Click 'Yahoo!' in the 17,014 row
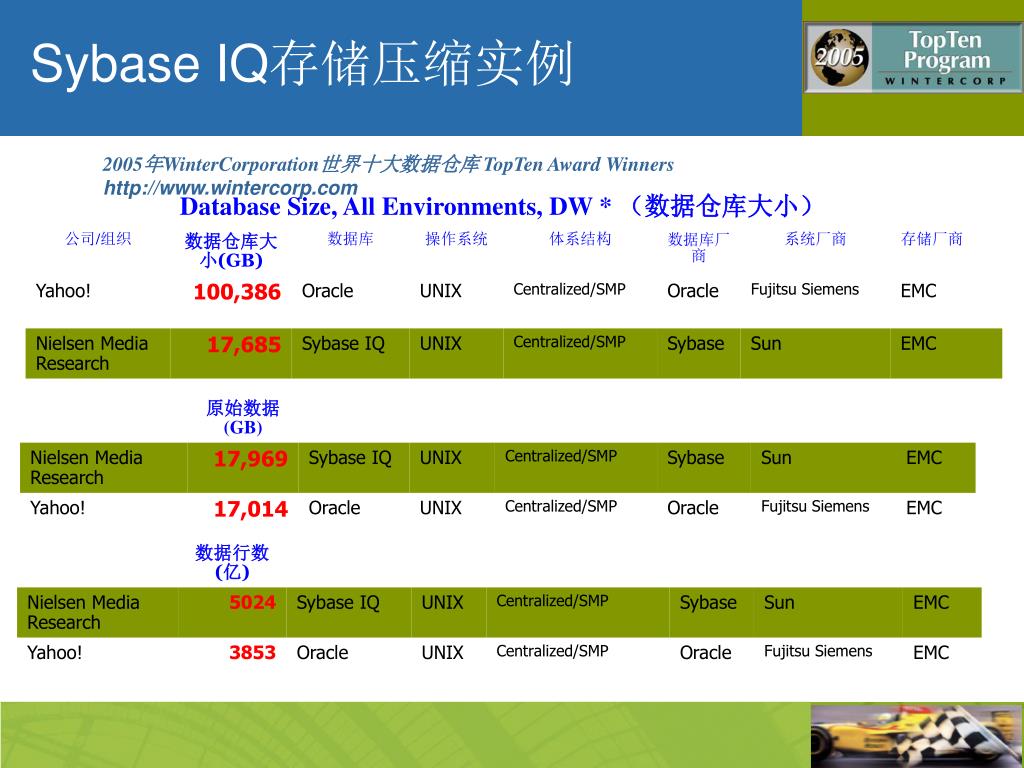Screen dimensions: 1024x768 click(x=57, y=507)
